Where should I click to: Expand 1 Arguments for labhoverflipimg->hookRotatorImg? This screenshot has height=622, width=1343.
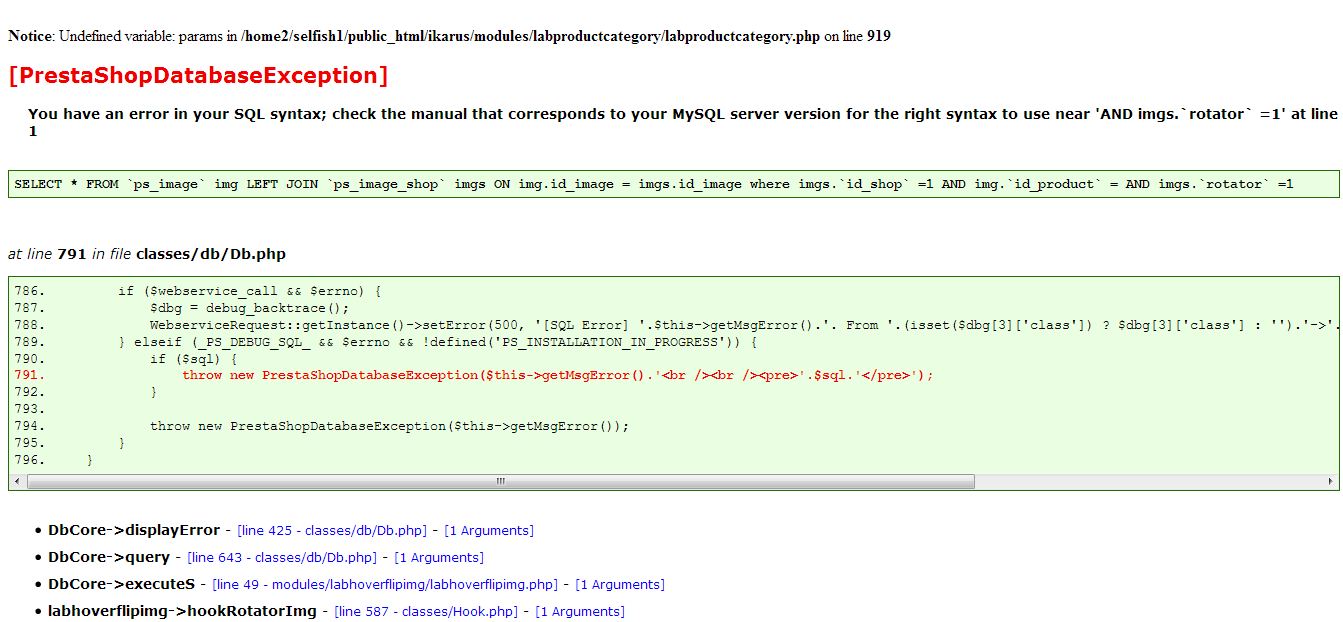point(580,612)
